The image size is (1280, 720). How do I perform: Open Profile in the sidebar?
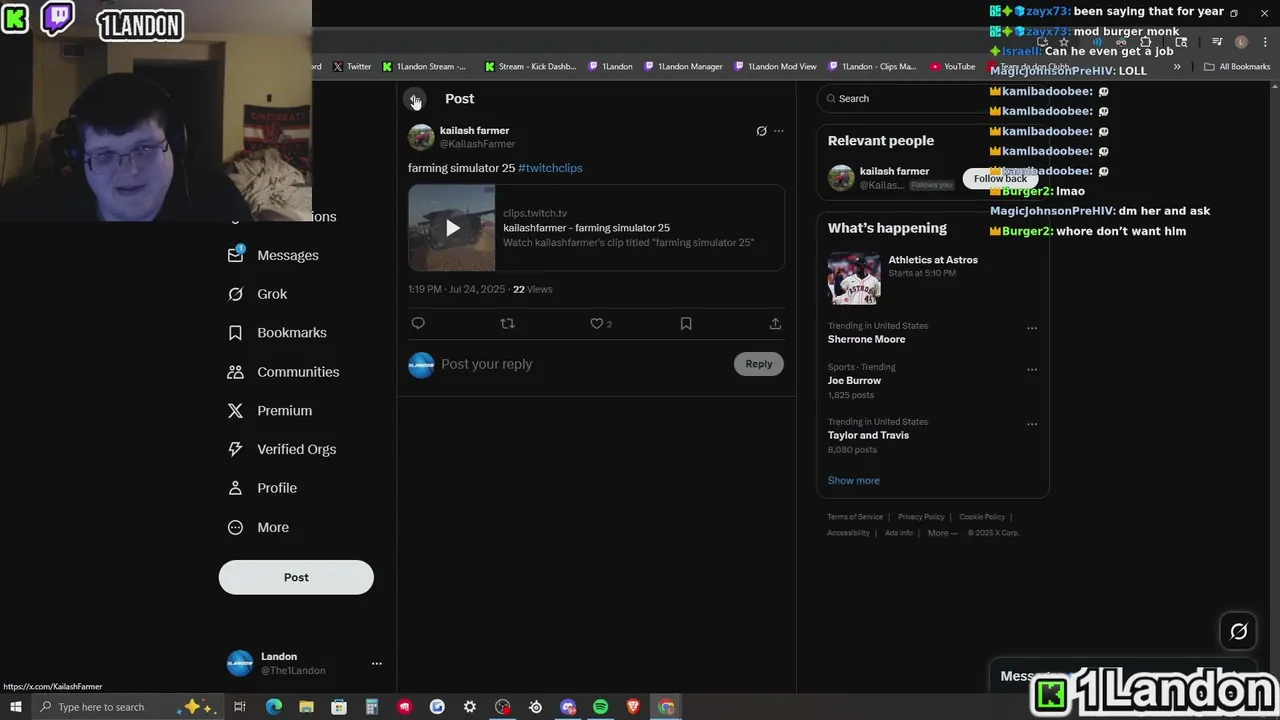(x=263, y=488)
